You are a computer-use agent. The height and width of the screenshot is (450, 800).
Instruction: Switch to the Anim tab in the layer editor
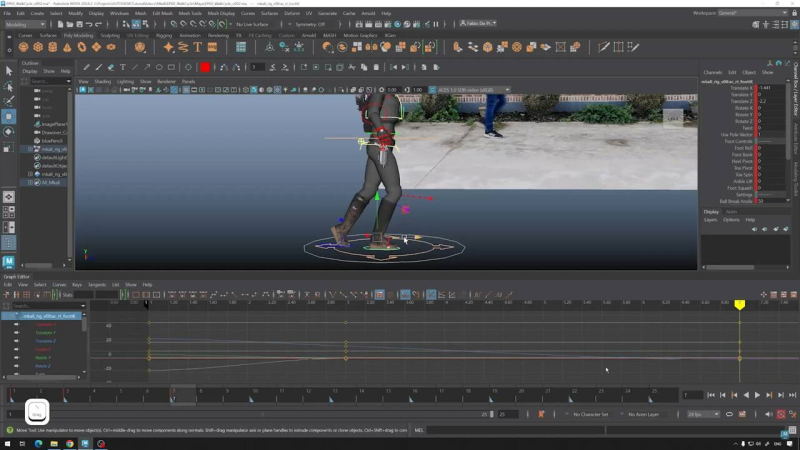[731, 212]
